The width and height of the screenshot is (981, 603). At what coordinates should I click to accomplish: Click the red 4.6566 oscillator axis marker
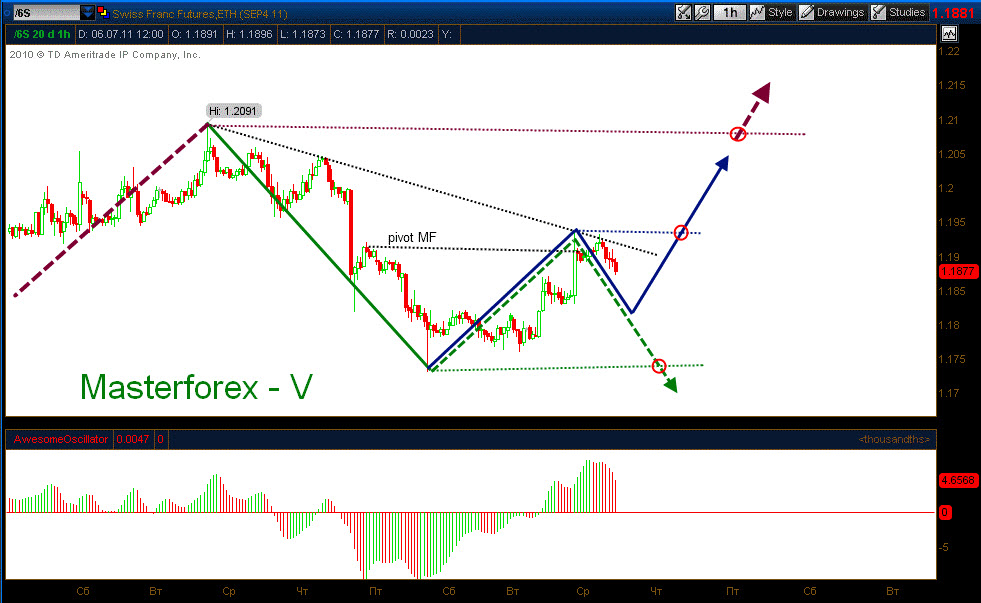957,480
